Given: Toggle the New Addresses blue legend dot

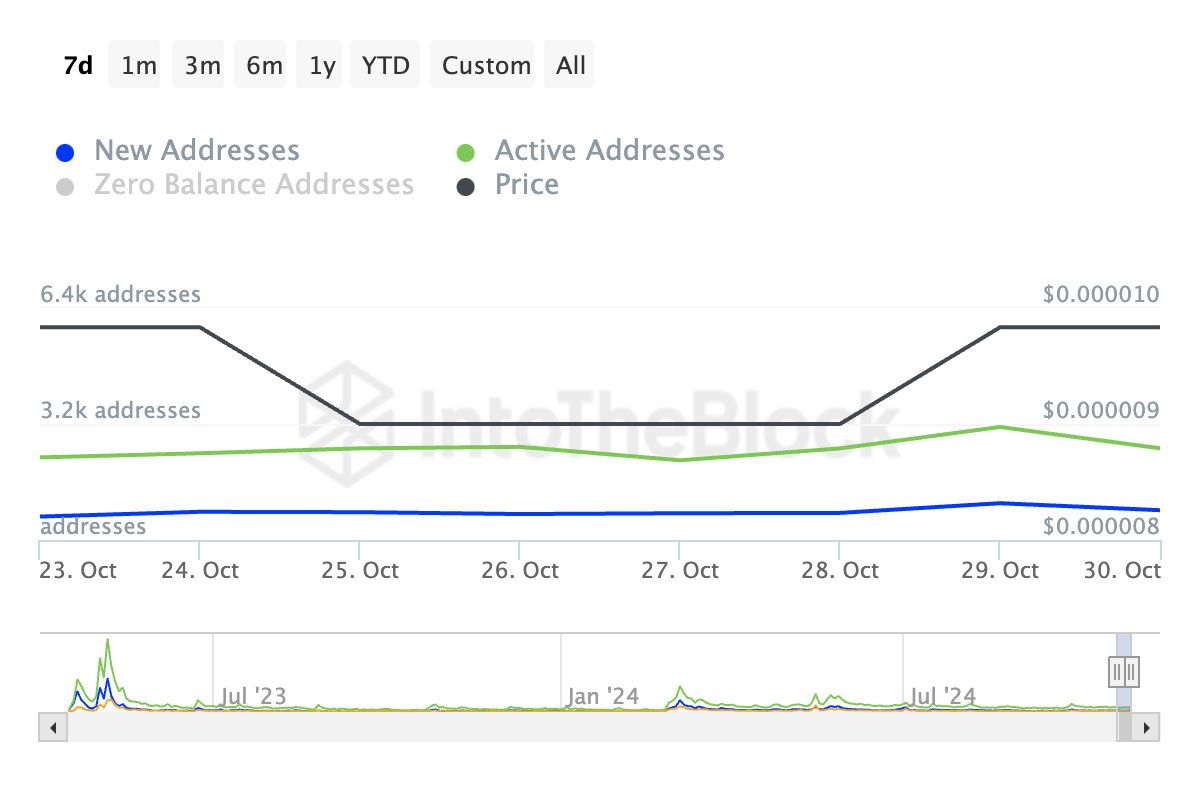Looking at the screenshot, I should 65,153.
